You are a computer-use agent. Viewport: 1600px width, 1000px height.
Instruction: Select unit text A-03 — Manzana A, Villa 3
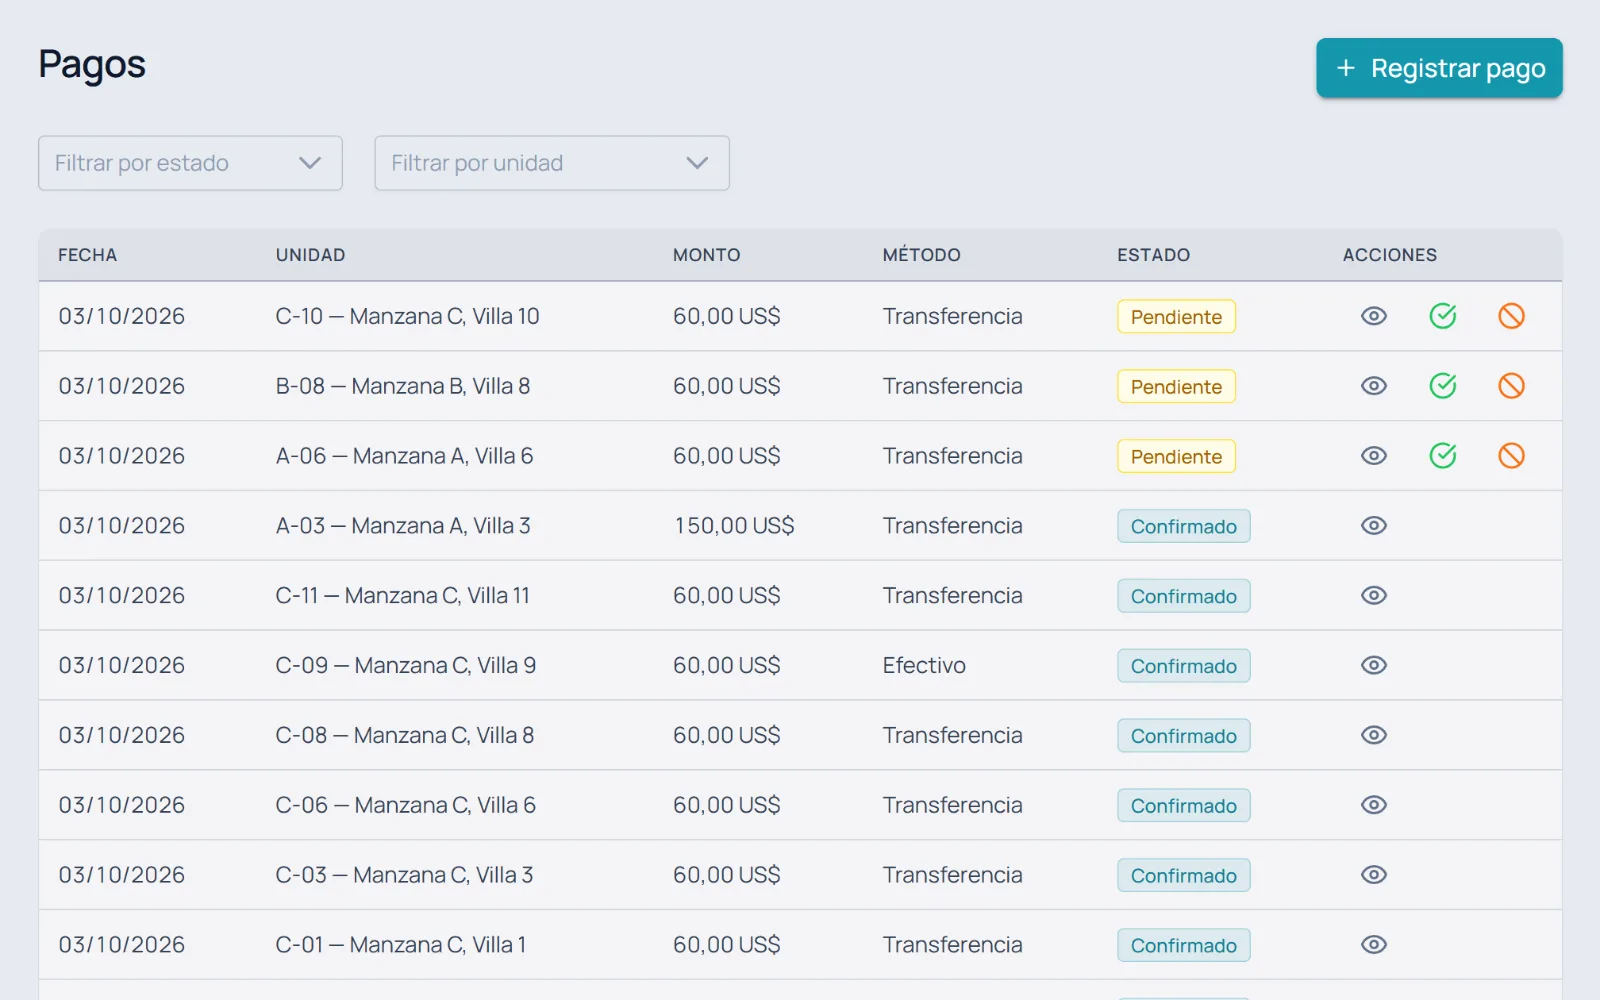pos(403,526)
